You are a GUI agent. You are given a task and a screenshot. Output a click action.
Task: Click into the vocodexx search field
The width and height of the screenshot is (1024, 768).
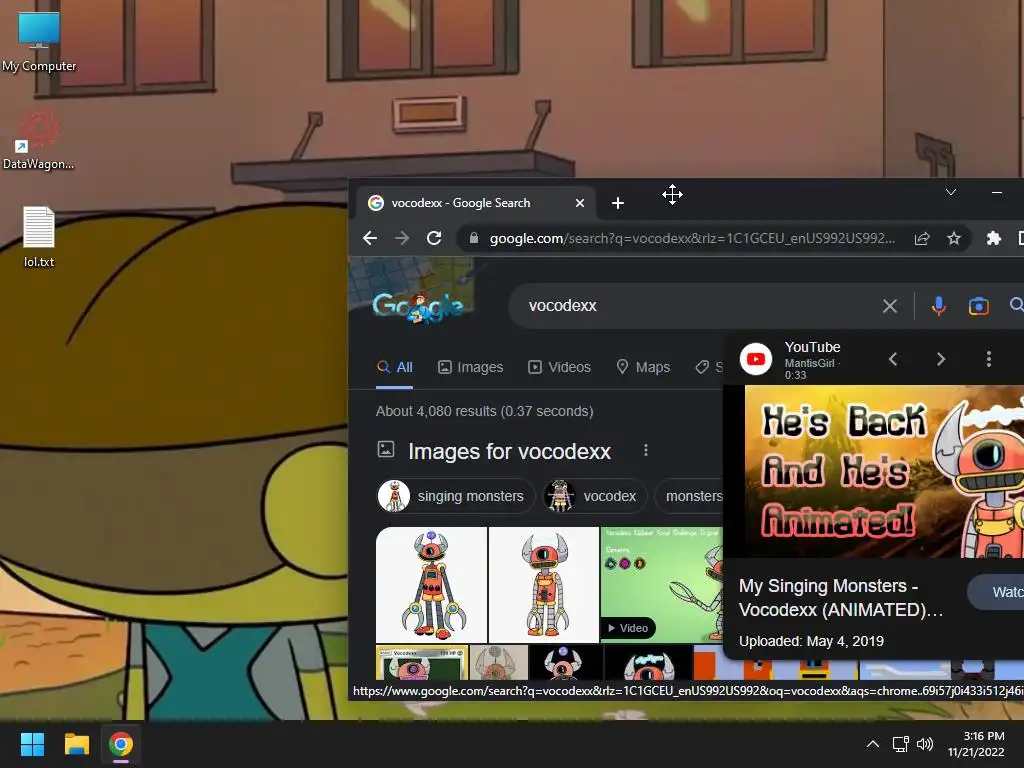(x=699, y=306)
